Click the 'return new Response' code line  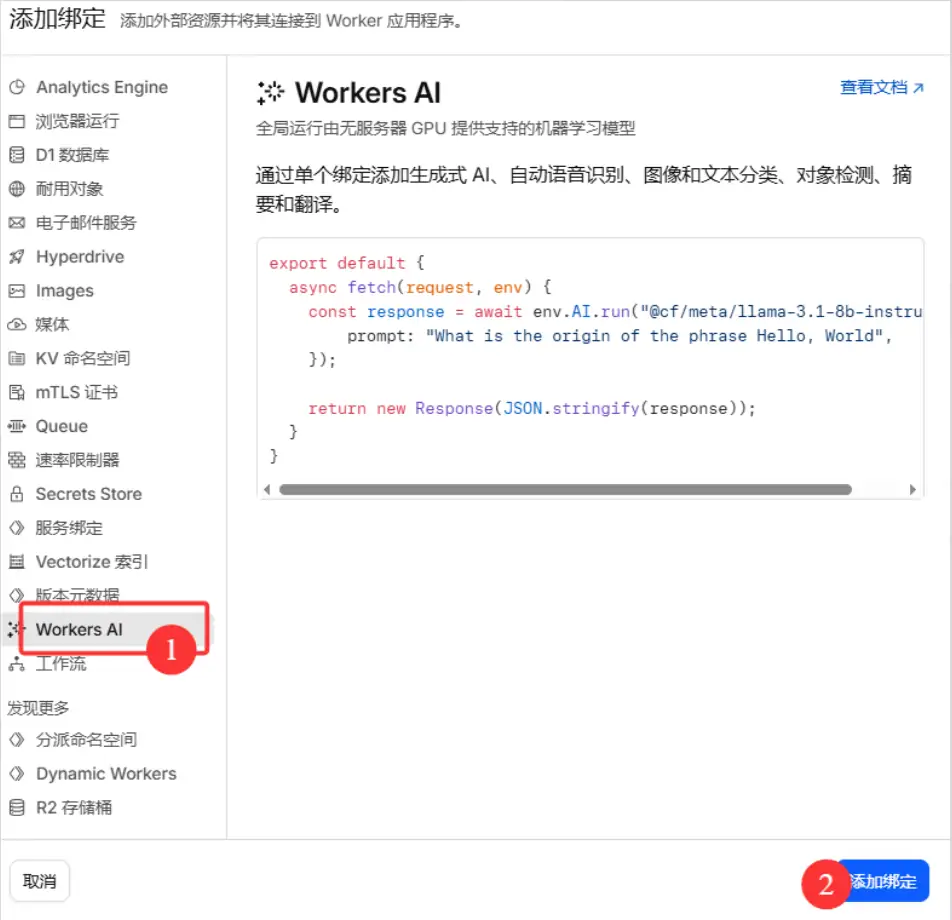pos(532,408)
